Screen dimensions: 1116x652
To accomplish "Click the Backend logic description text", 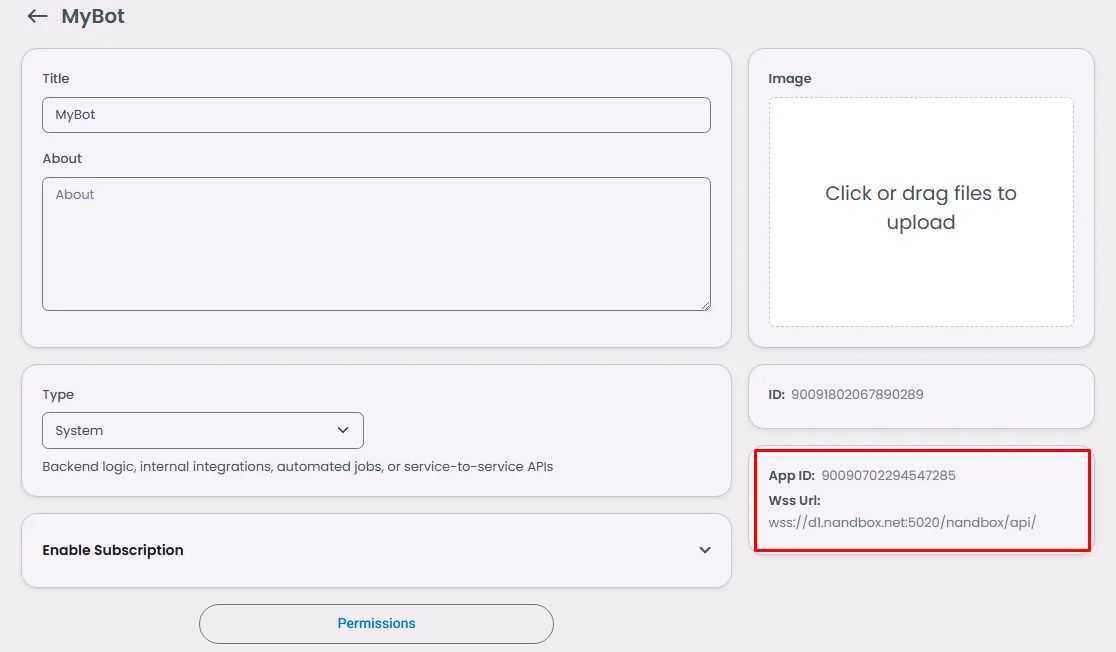I will [298, 467].
